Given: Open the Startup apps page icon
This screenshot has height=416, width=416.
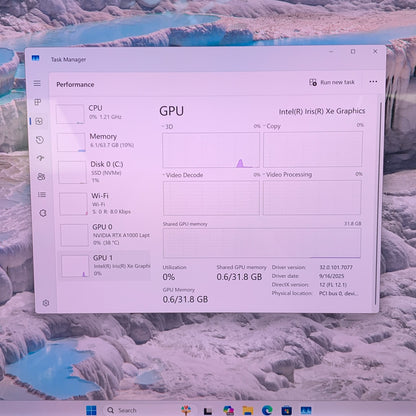Looking at the screenshot, I should pos(40,158).
